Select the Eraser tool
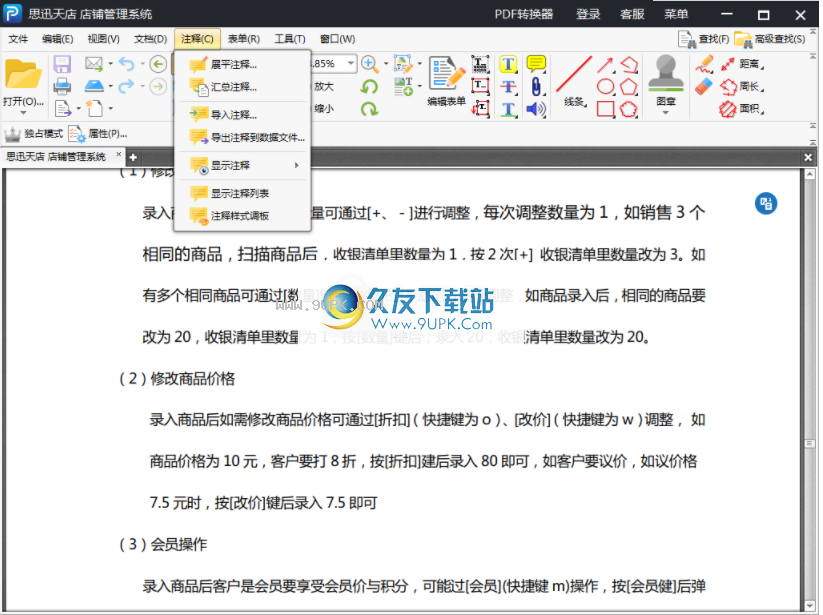The image size is (823, 615). click(x=704, y=86)
